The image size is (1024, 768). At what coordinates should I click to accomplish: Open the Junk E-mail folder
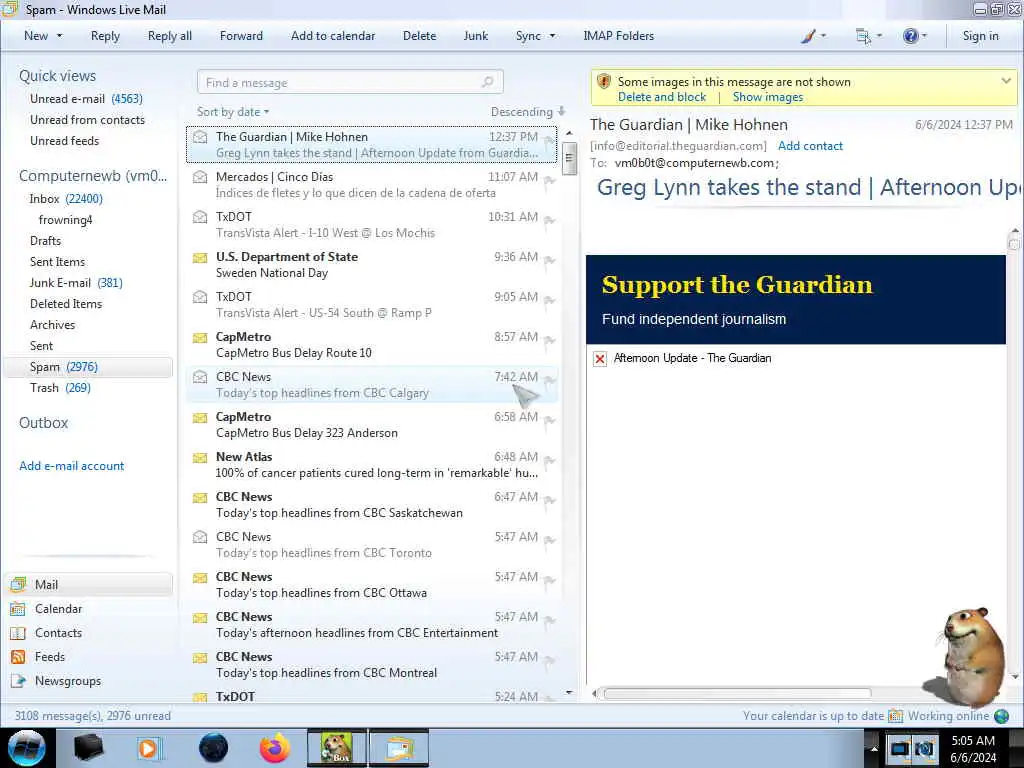76,282
